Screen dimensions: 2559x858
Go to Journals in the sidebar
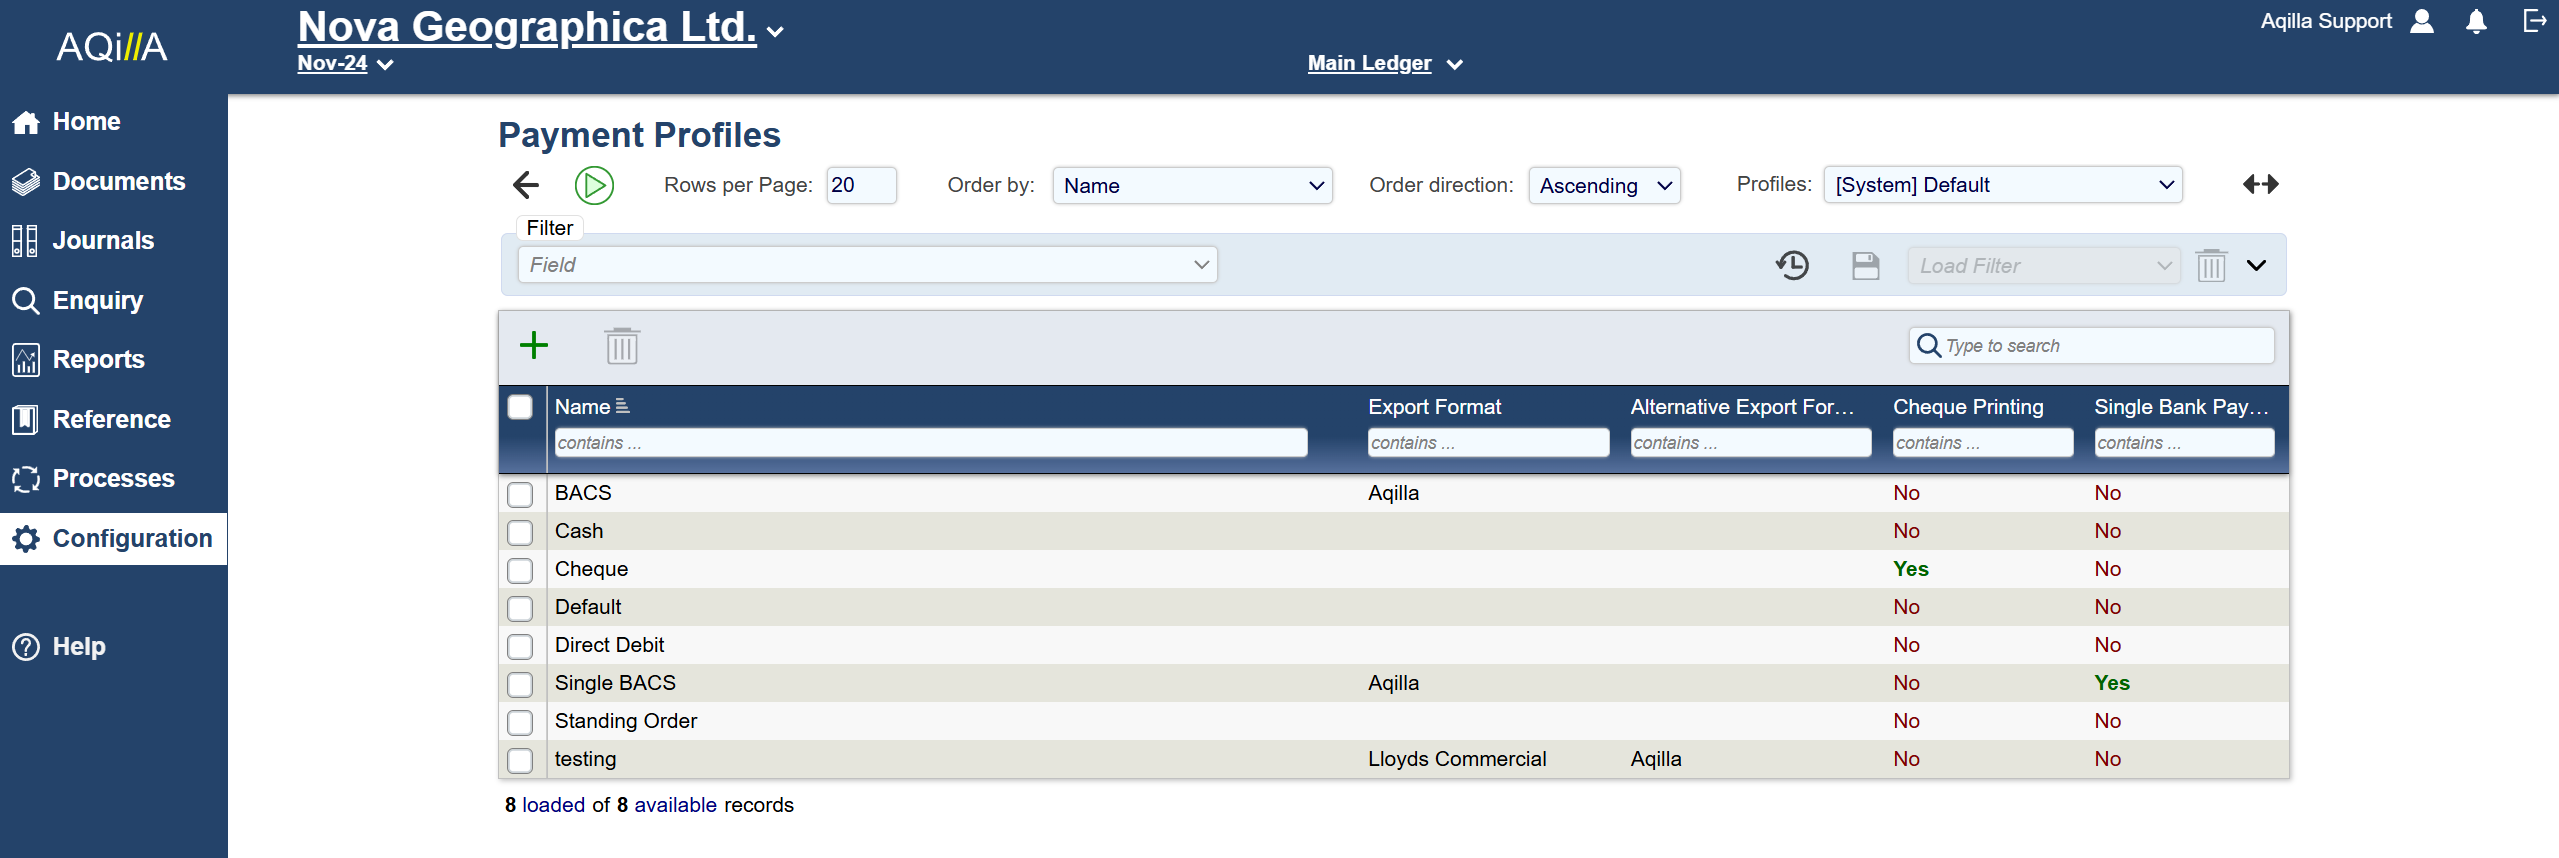pos(103,241)
